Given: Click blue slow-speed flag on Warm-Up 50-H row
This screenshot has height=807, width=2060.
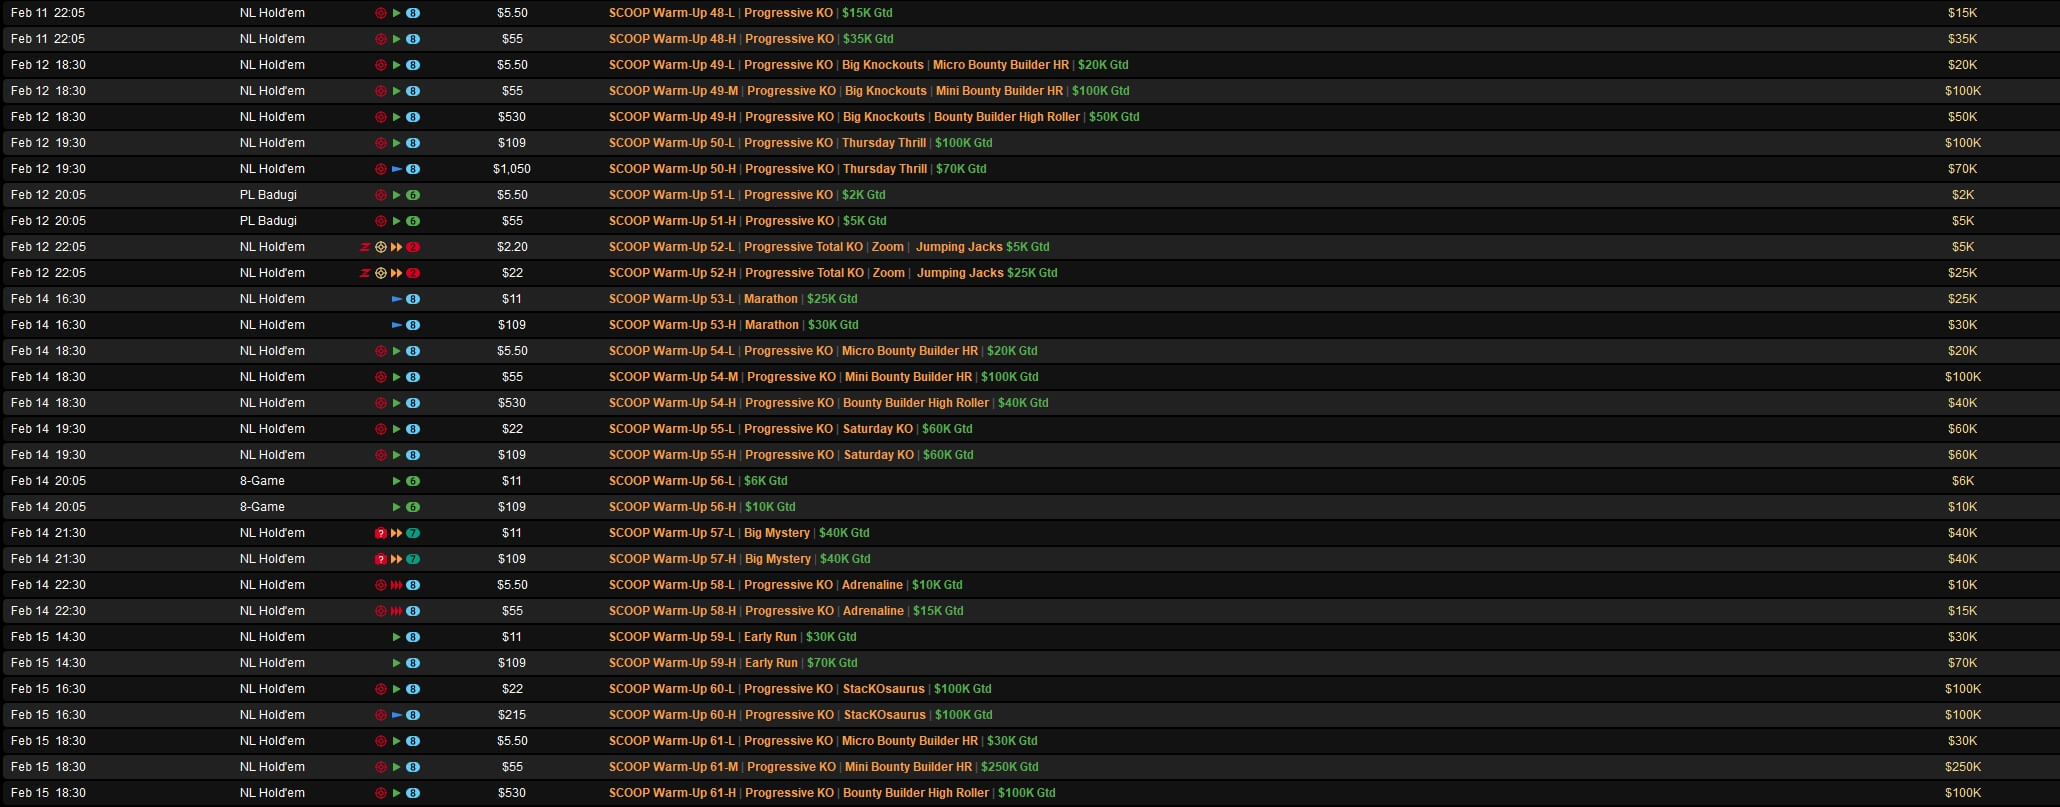Looking at the screenshot, I should [x=397, y=169].
